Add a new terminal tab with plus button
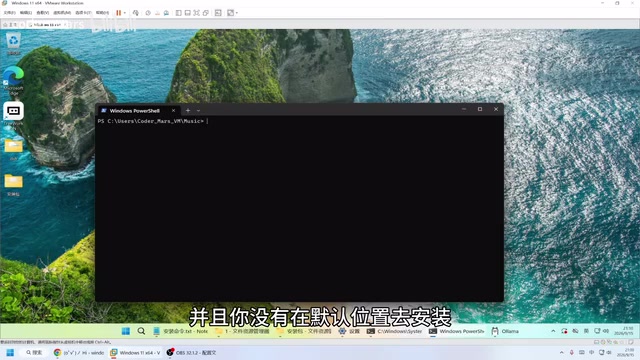The height and width of the screenshot is (360, 640). point(188,110)
